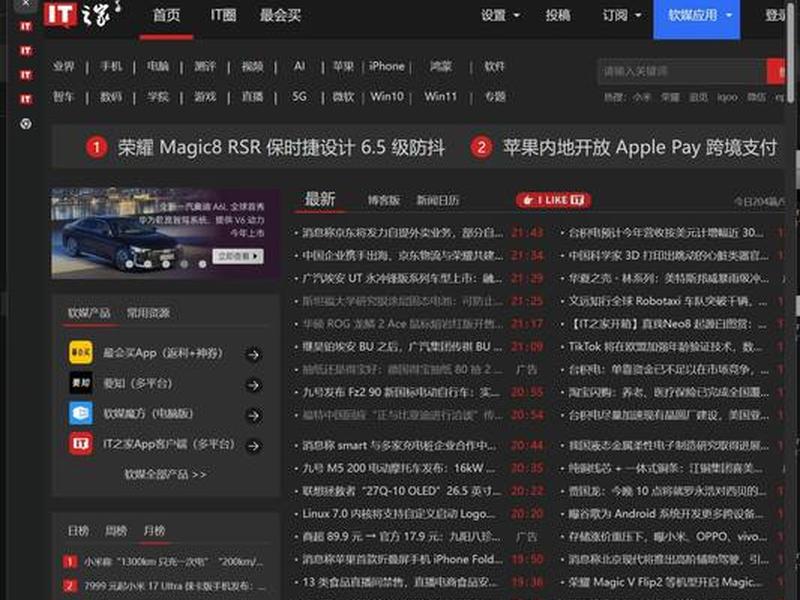Click the I LIKE IT thumbs-up badge
800x600 pixels.
tap(554, 200)
